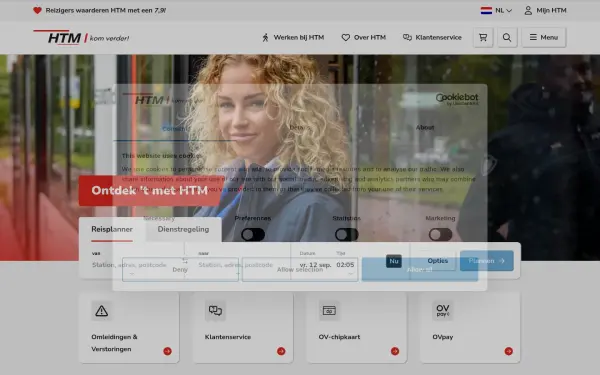Select the Reisplanner tab
Image resolution: width=600 pixels, height=375 pixels.
(112, 229)
